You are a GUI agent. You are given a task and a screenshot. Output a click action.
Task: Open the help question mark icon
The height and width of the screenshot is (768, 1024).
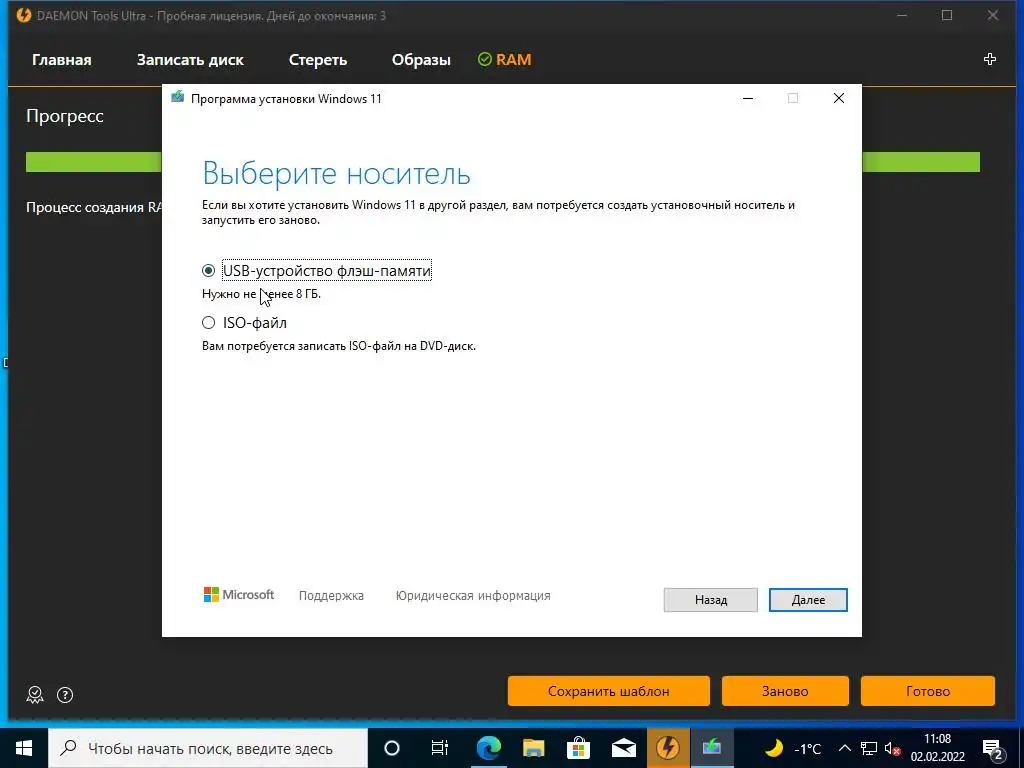[65, 695]
